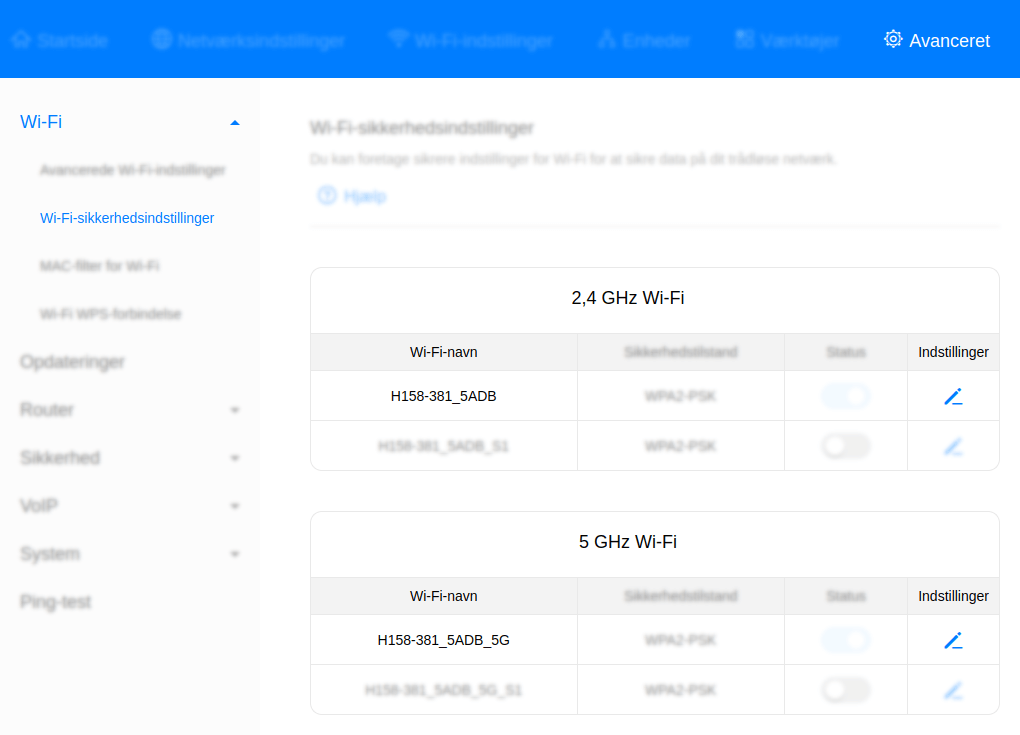The height and width of the screenshot is (735, 1020).
Task: Collapse the Wi-Fi sidebar section
Action: [235, 122]
